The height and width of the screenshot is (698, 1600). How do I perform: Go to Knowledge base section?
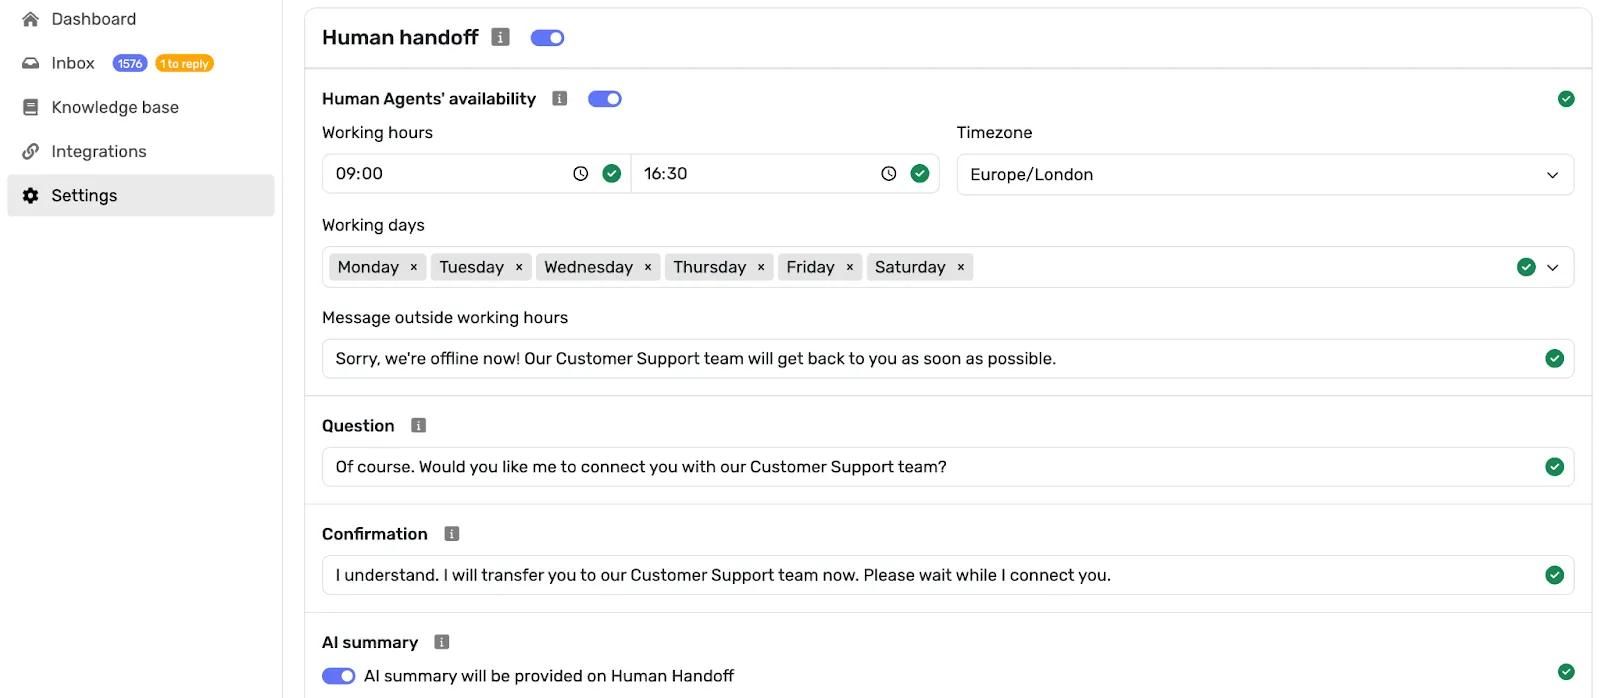tap(115, 107)
